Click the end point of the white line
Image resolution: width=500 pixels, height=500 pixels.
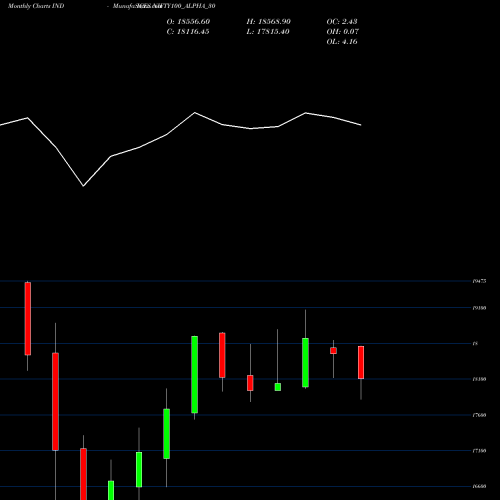361,125
